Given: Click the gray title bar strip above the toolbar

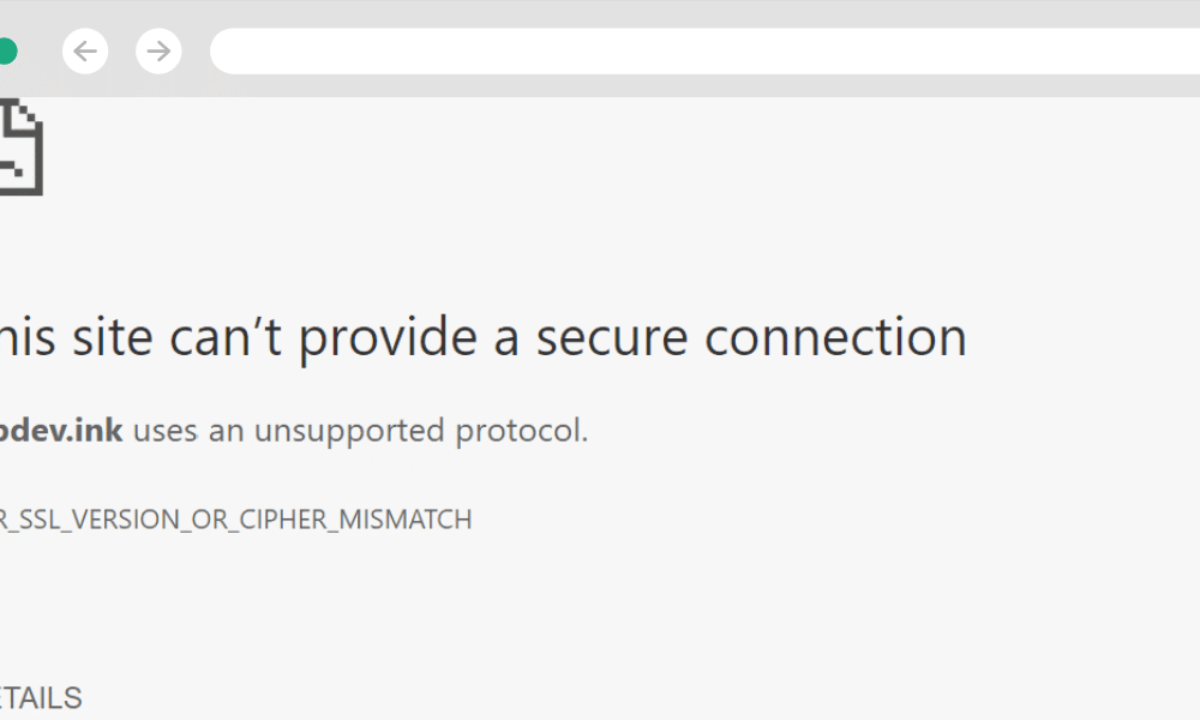Looking at the screenshot, I should 600,12.
